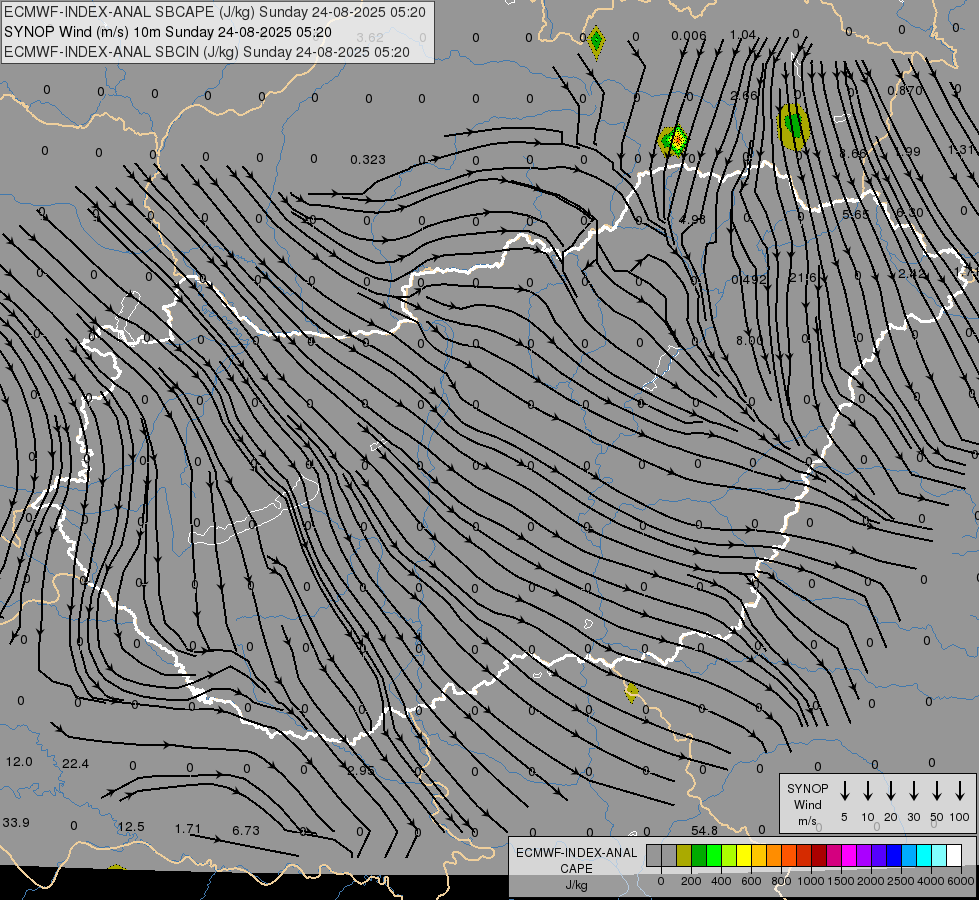The image size is (979, 900).
Task: Click the 0.492 value on the map
Action: pyautogui.click(x=749, y=279)
